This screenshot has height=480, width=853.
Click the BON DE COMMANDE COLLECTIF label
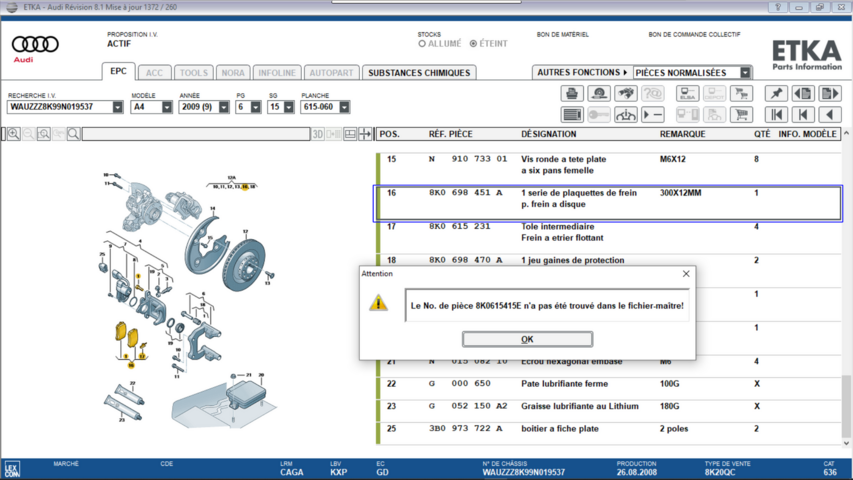click(x=694, y=34)
